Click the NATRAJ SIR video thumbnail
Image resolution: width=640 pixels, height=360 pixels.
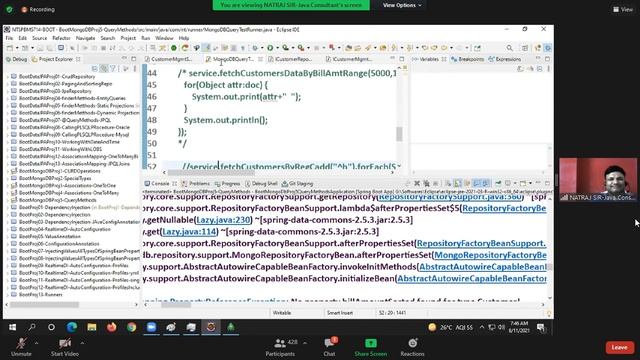tap(598, 180)
